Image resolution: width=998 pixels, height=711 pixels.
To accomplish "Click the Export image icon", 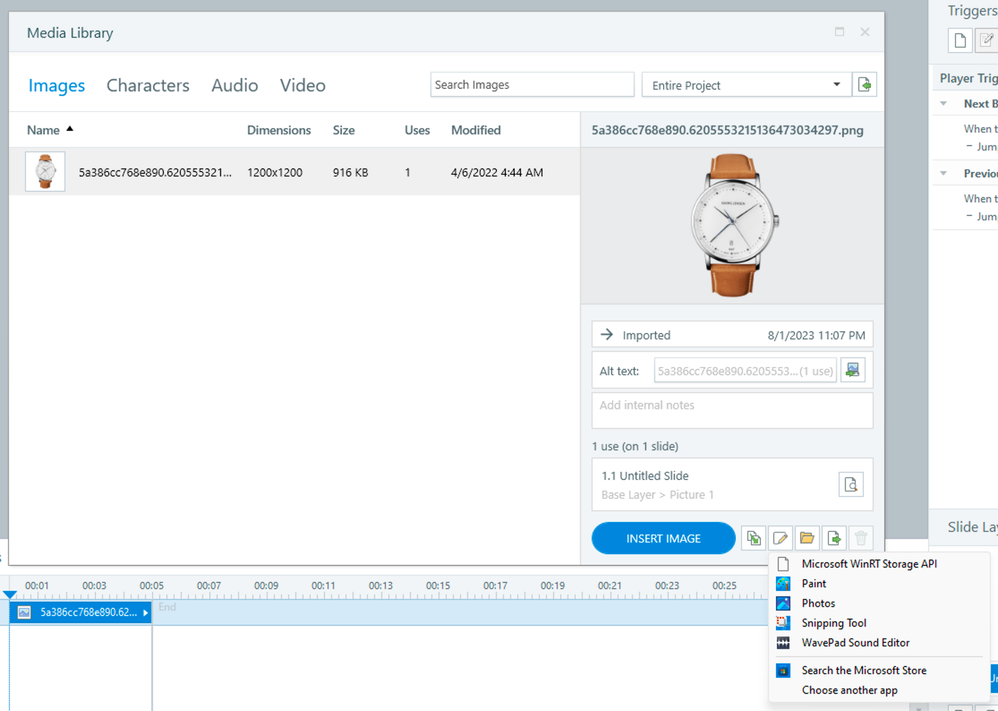I will pyautogui.click(x=834, y=539).
